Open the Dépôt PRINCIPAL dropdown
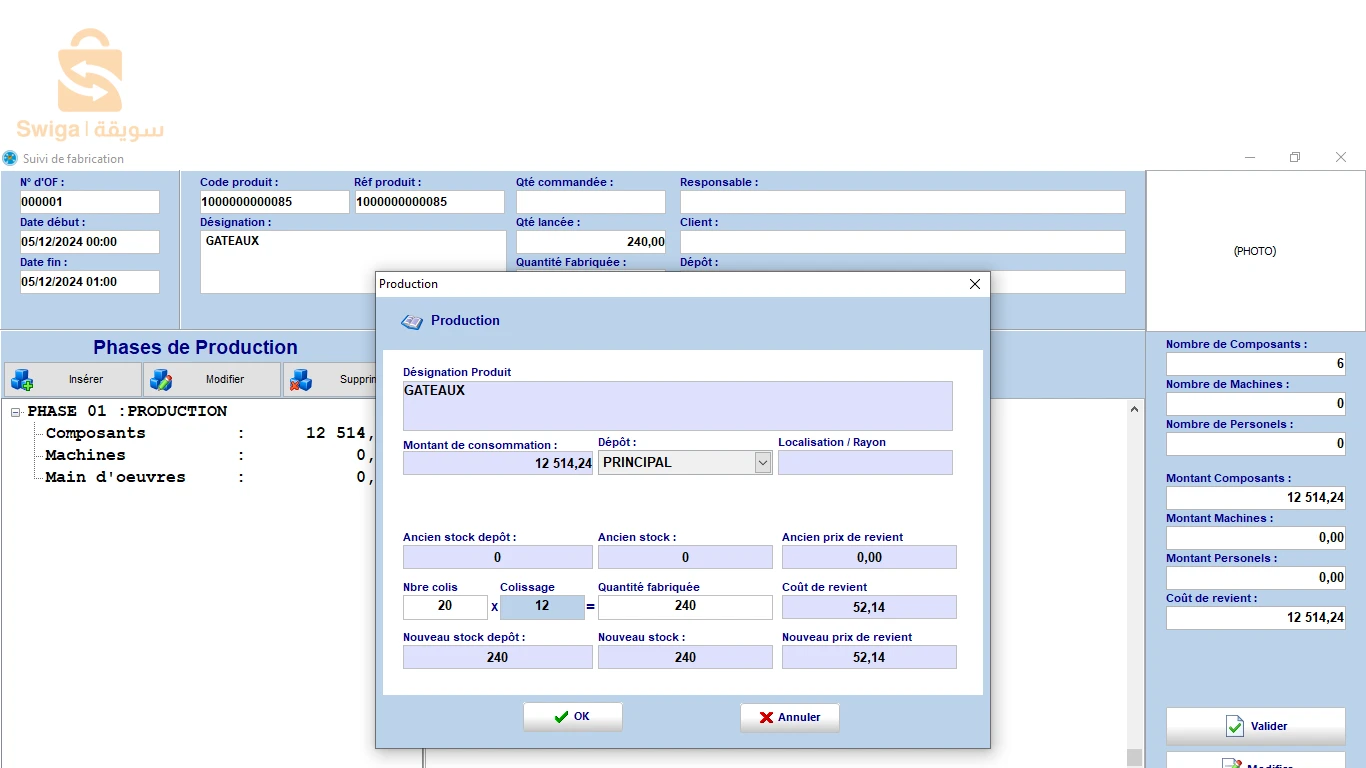 pos(763,462)
